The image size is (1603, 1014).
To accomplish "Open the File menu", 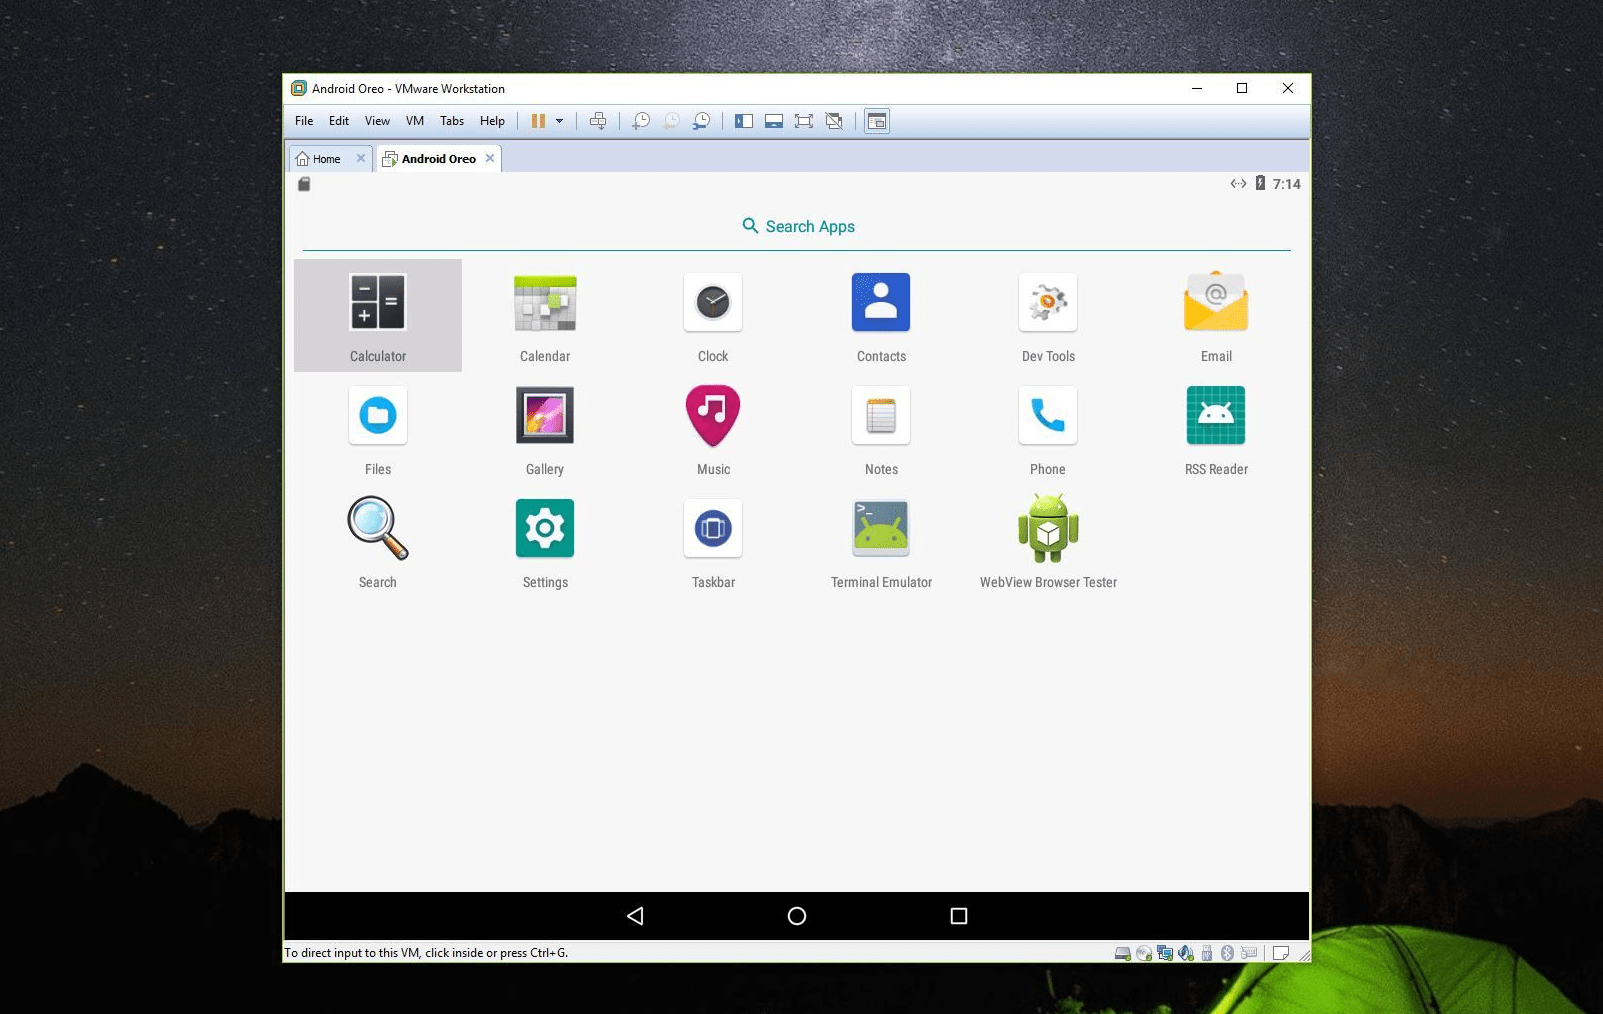I will pos(304,121).
